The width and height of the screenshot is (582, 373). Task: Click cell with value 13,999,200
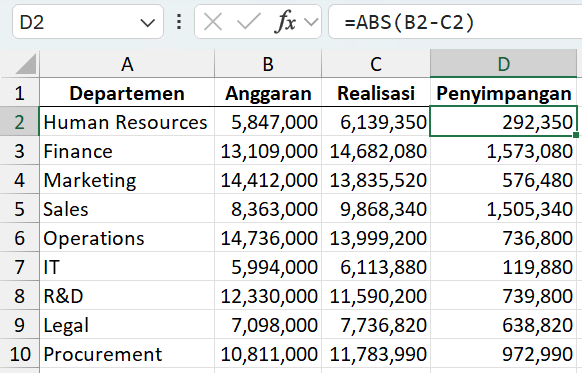pyautogui.click(x=376, y=238)
